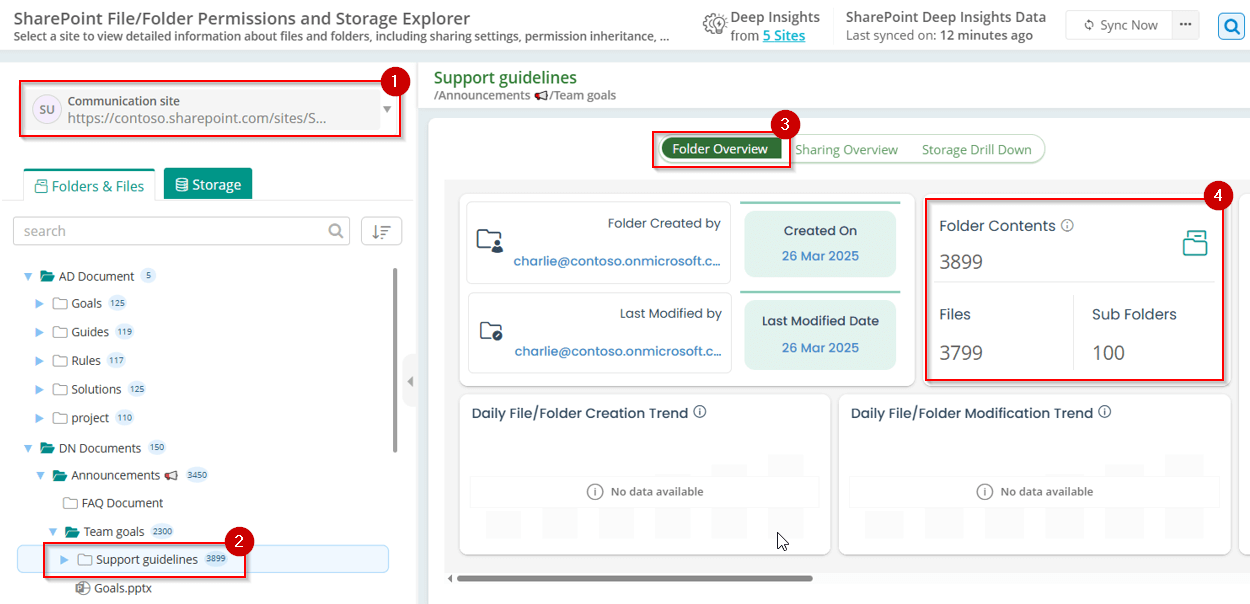Select the Deep Insights gear icon
Viewport: 1250px width, 604px height.
click(x=714, y=22)
